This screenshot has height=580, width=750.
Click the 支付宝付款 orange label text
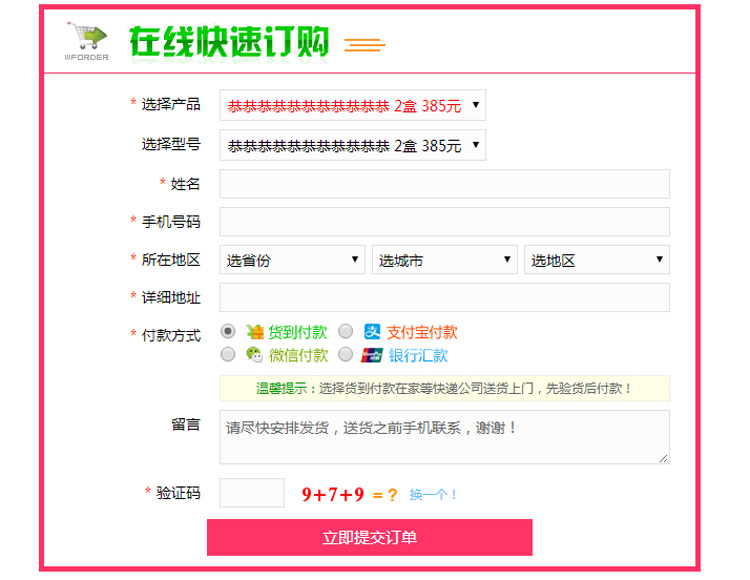[x=422, y=332]
